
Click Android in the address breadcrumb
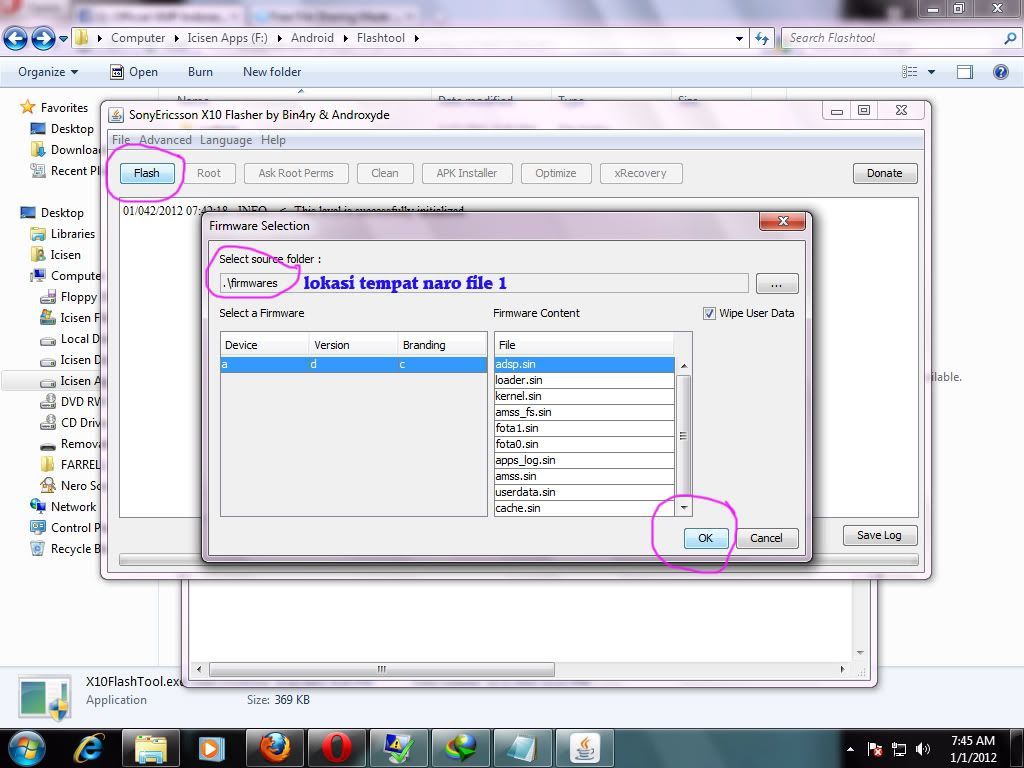coord(312,38)
